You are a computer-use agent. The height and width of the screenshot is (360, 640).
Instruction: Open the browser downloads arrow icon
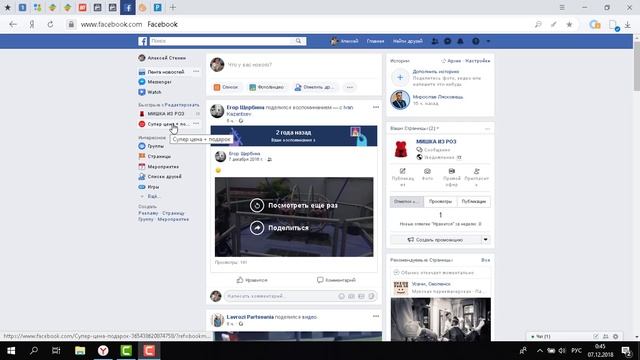(x=627, y=24)
